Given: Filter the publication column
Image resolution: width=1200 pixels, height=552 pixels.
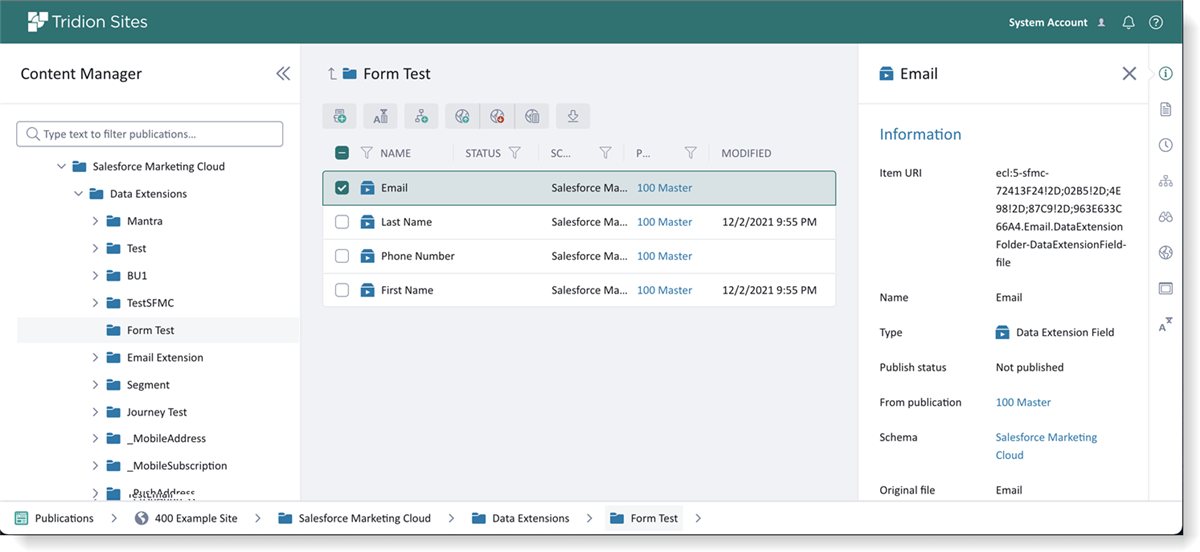Looking at the screenshot, I should tap(690, 153).
